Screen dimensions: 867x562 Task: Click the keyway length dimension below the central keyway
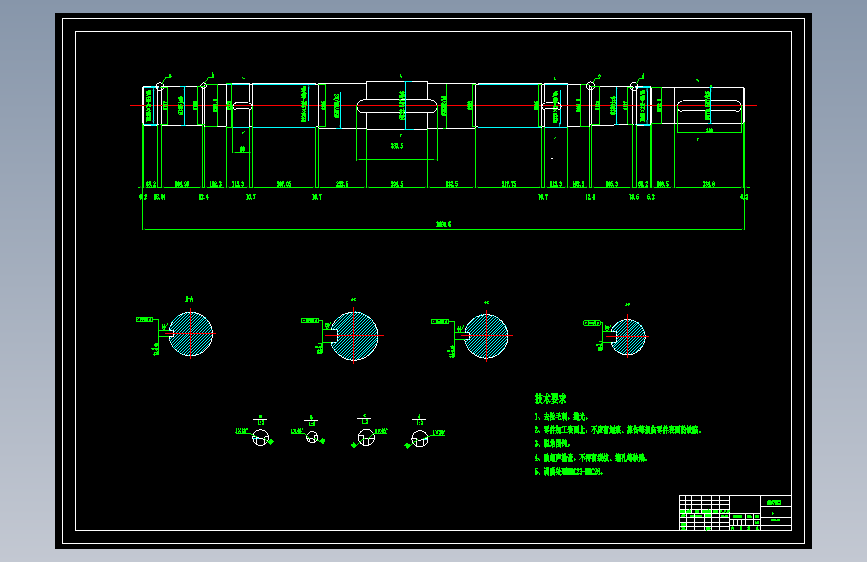[x=397, y=146]
